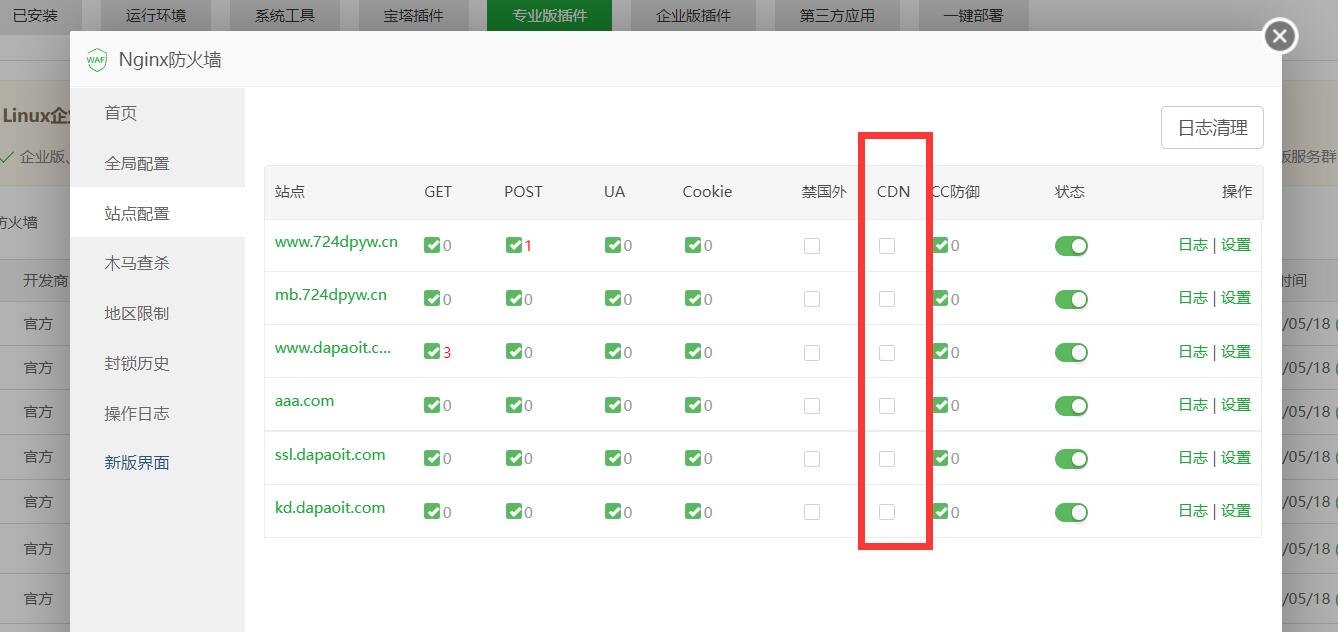Uncheck GET filter for www.dapaoit.c... row
1338x632 pixels.
[x=432, y=351]
